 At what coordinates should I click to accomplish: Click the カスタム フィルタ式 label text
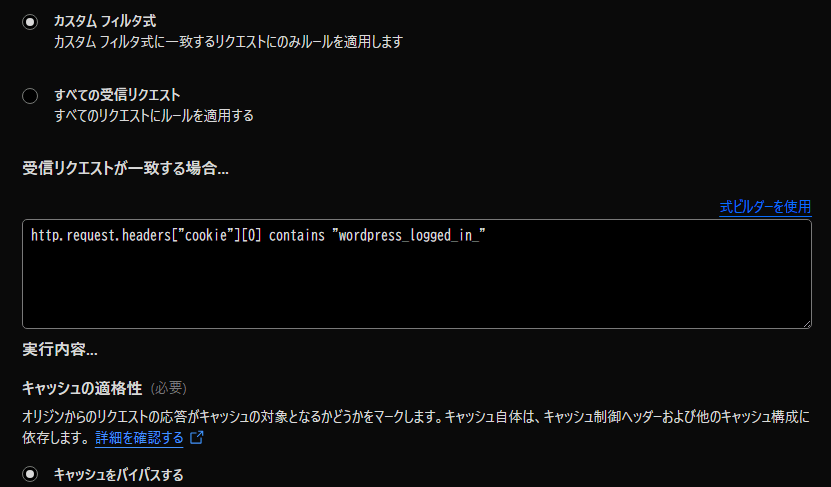click(104, 21)
